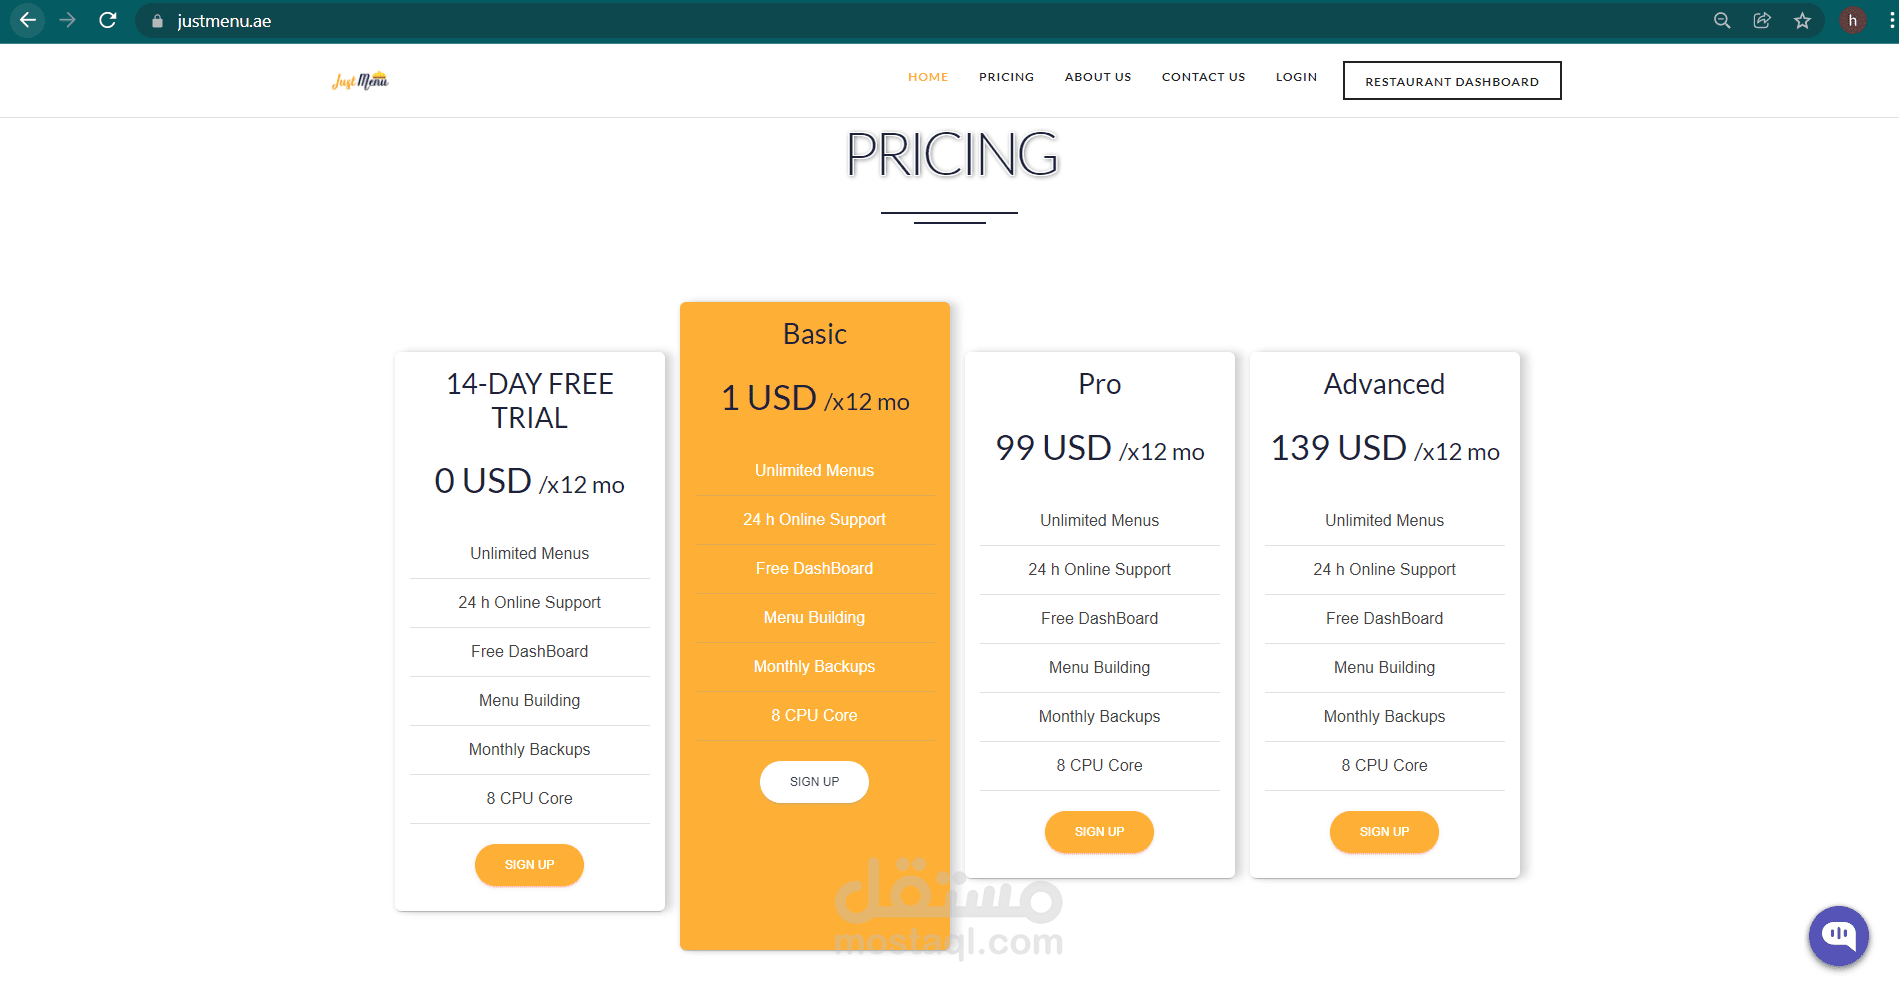Image resolution: width=1899 pixels, height=982 pixels.
Task: Go to the Home nav item
Action: click(928, 77)
